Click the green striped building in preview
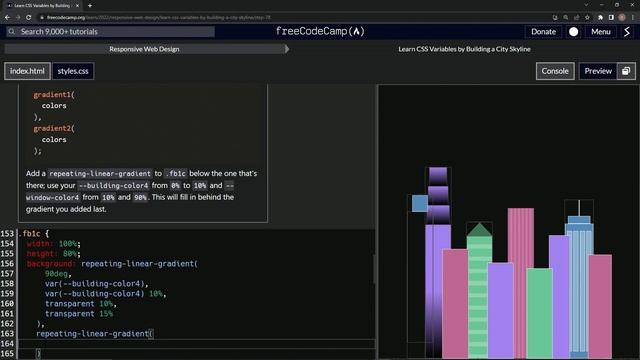Screen dimensions: 640x360 [x=479, y=297]
